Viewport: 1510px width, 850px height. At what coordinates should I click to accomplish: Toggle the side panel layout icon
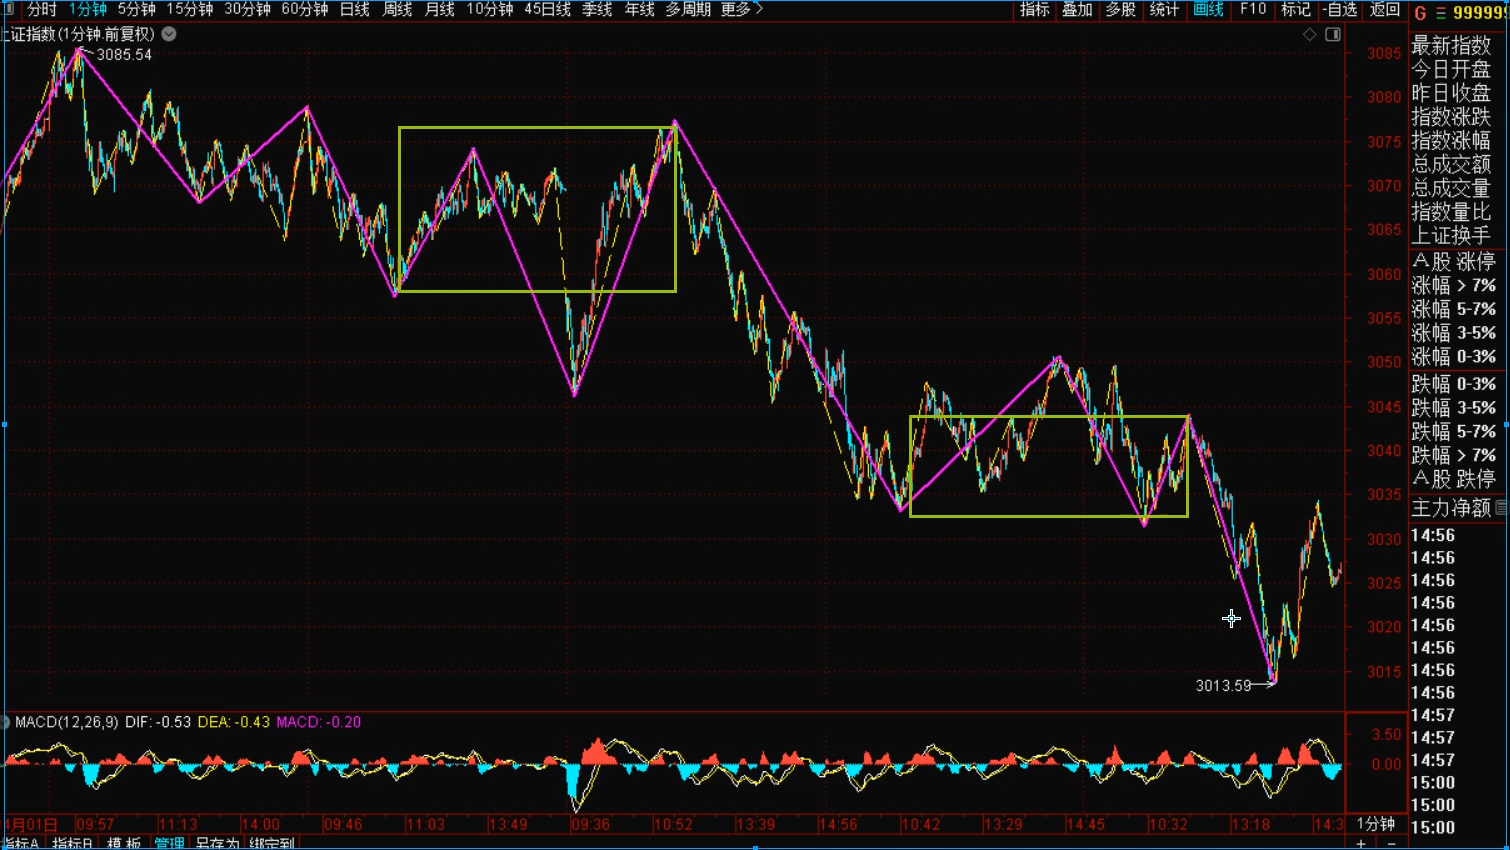(x=1333, y=34)
